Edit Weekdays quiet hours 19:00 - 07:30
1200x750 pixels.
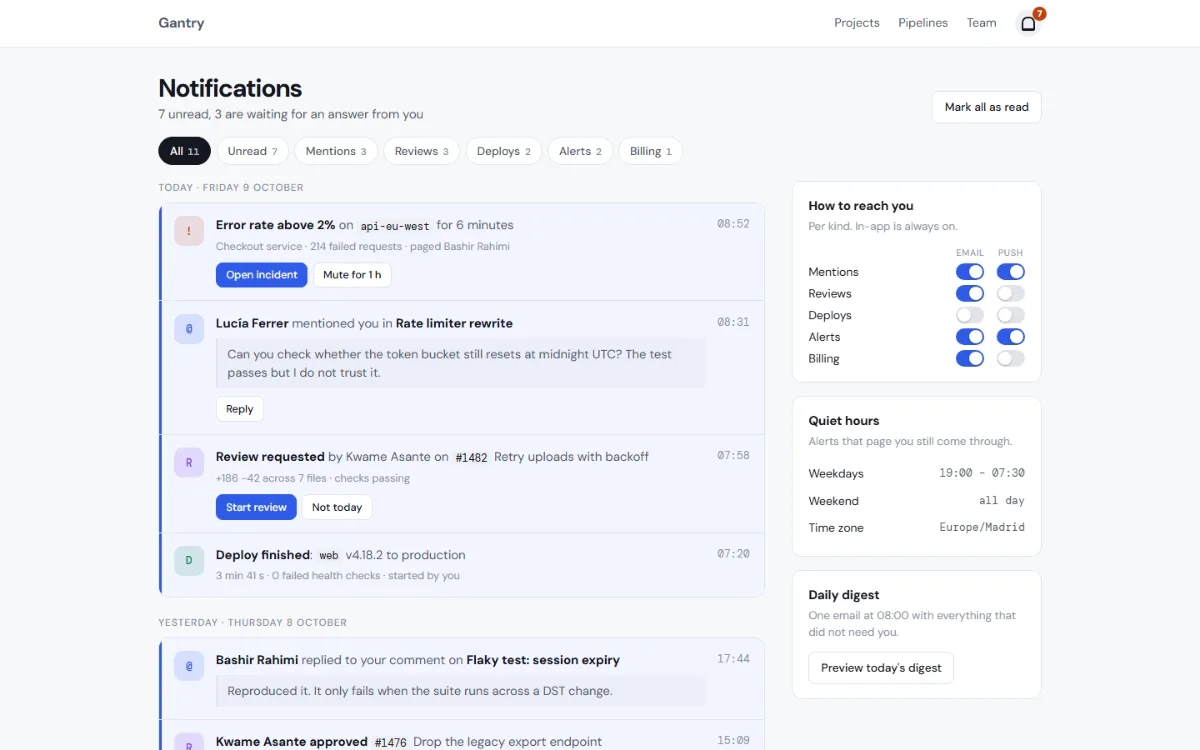982,473
